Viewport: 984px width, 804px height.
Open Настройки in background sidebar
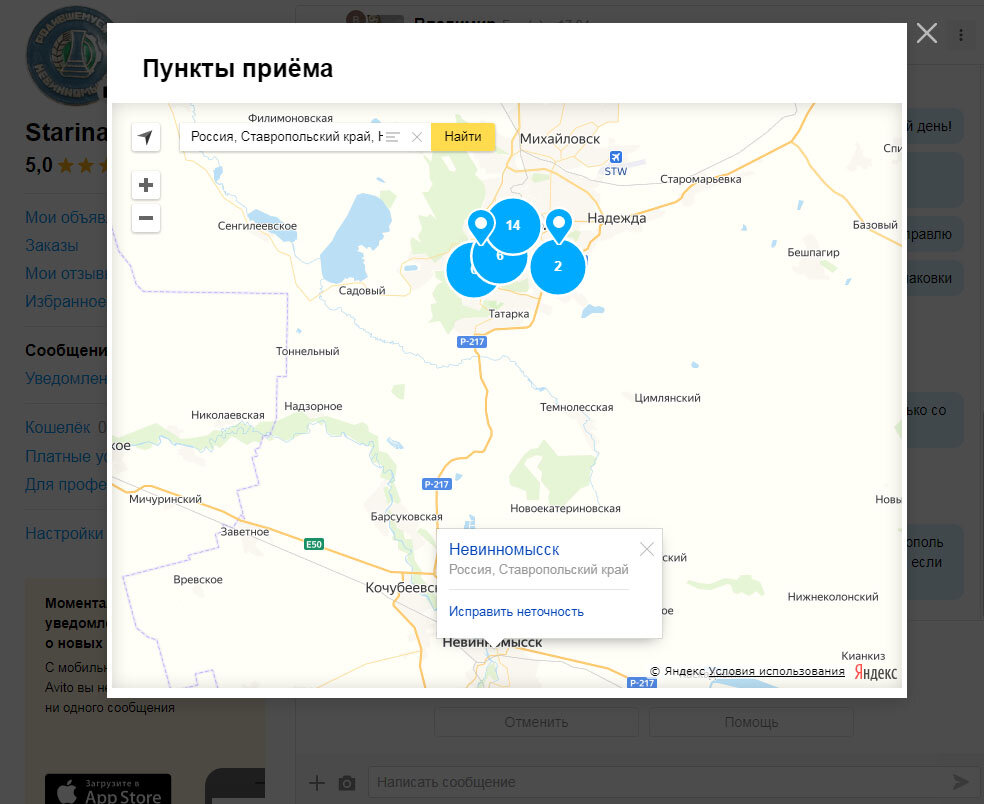click(x=64, y=533)
